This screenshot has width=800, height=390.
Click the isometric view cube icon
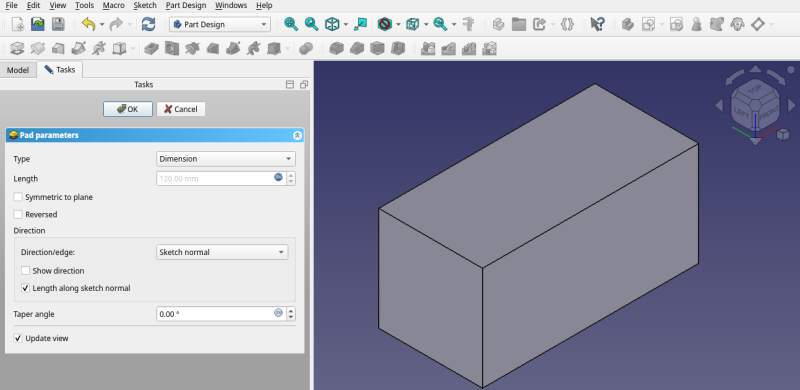point(332,24)
